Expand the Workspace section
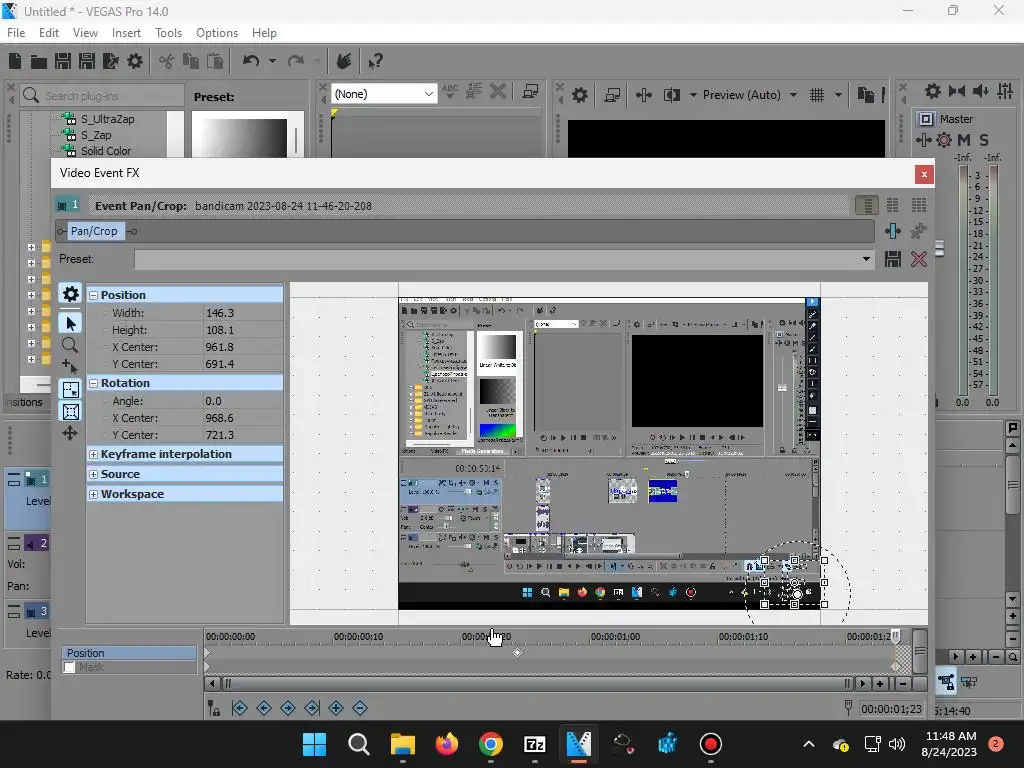The height and width of the screenshot is (768, 1024). click(x=93, y=494)
